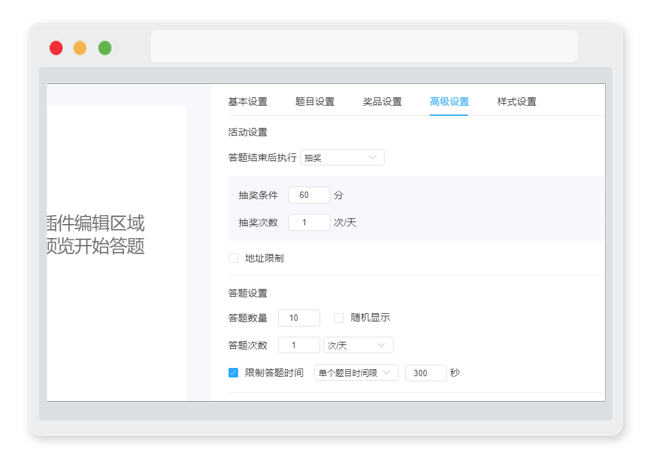
Task: Click the 答题数量 input field
Action: pos(299,318)
